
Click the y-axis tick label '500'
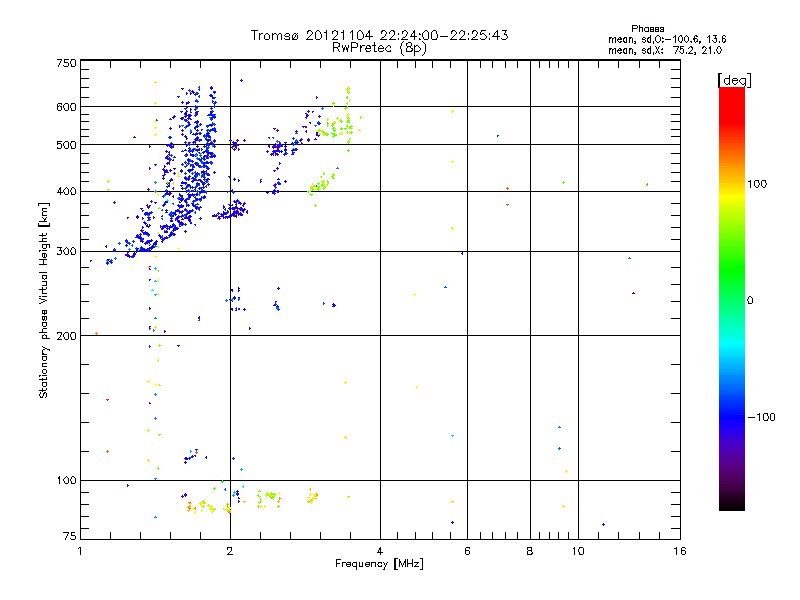pos(66,145)
